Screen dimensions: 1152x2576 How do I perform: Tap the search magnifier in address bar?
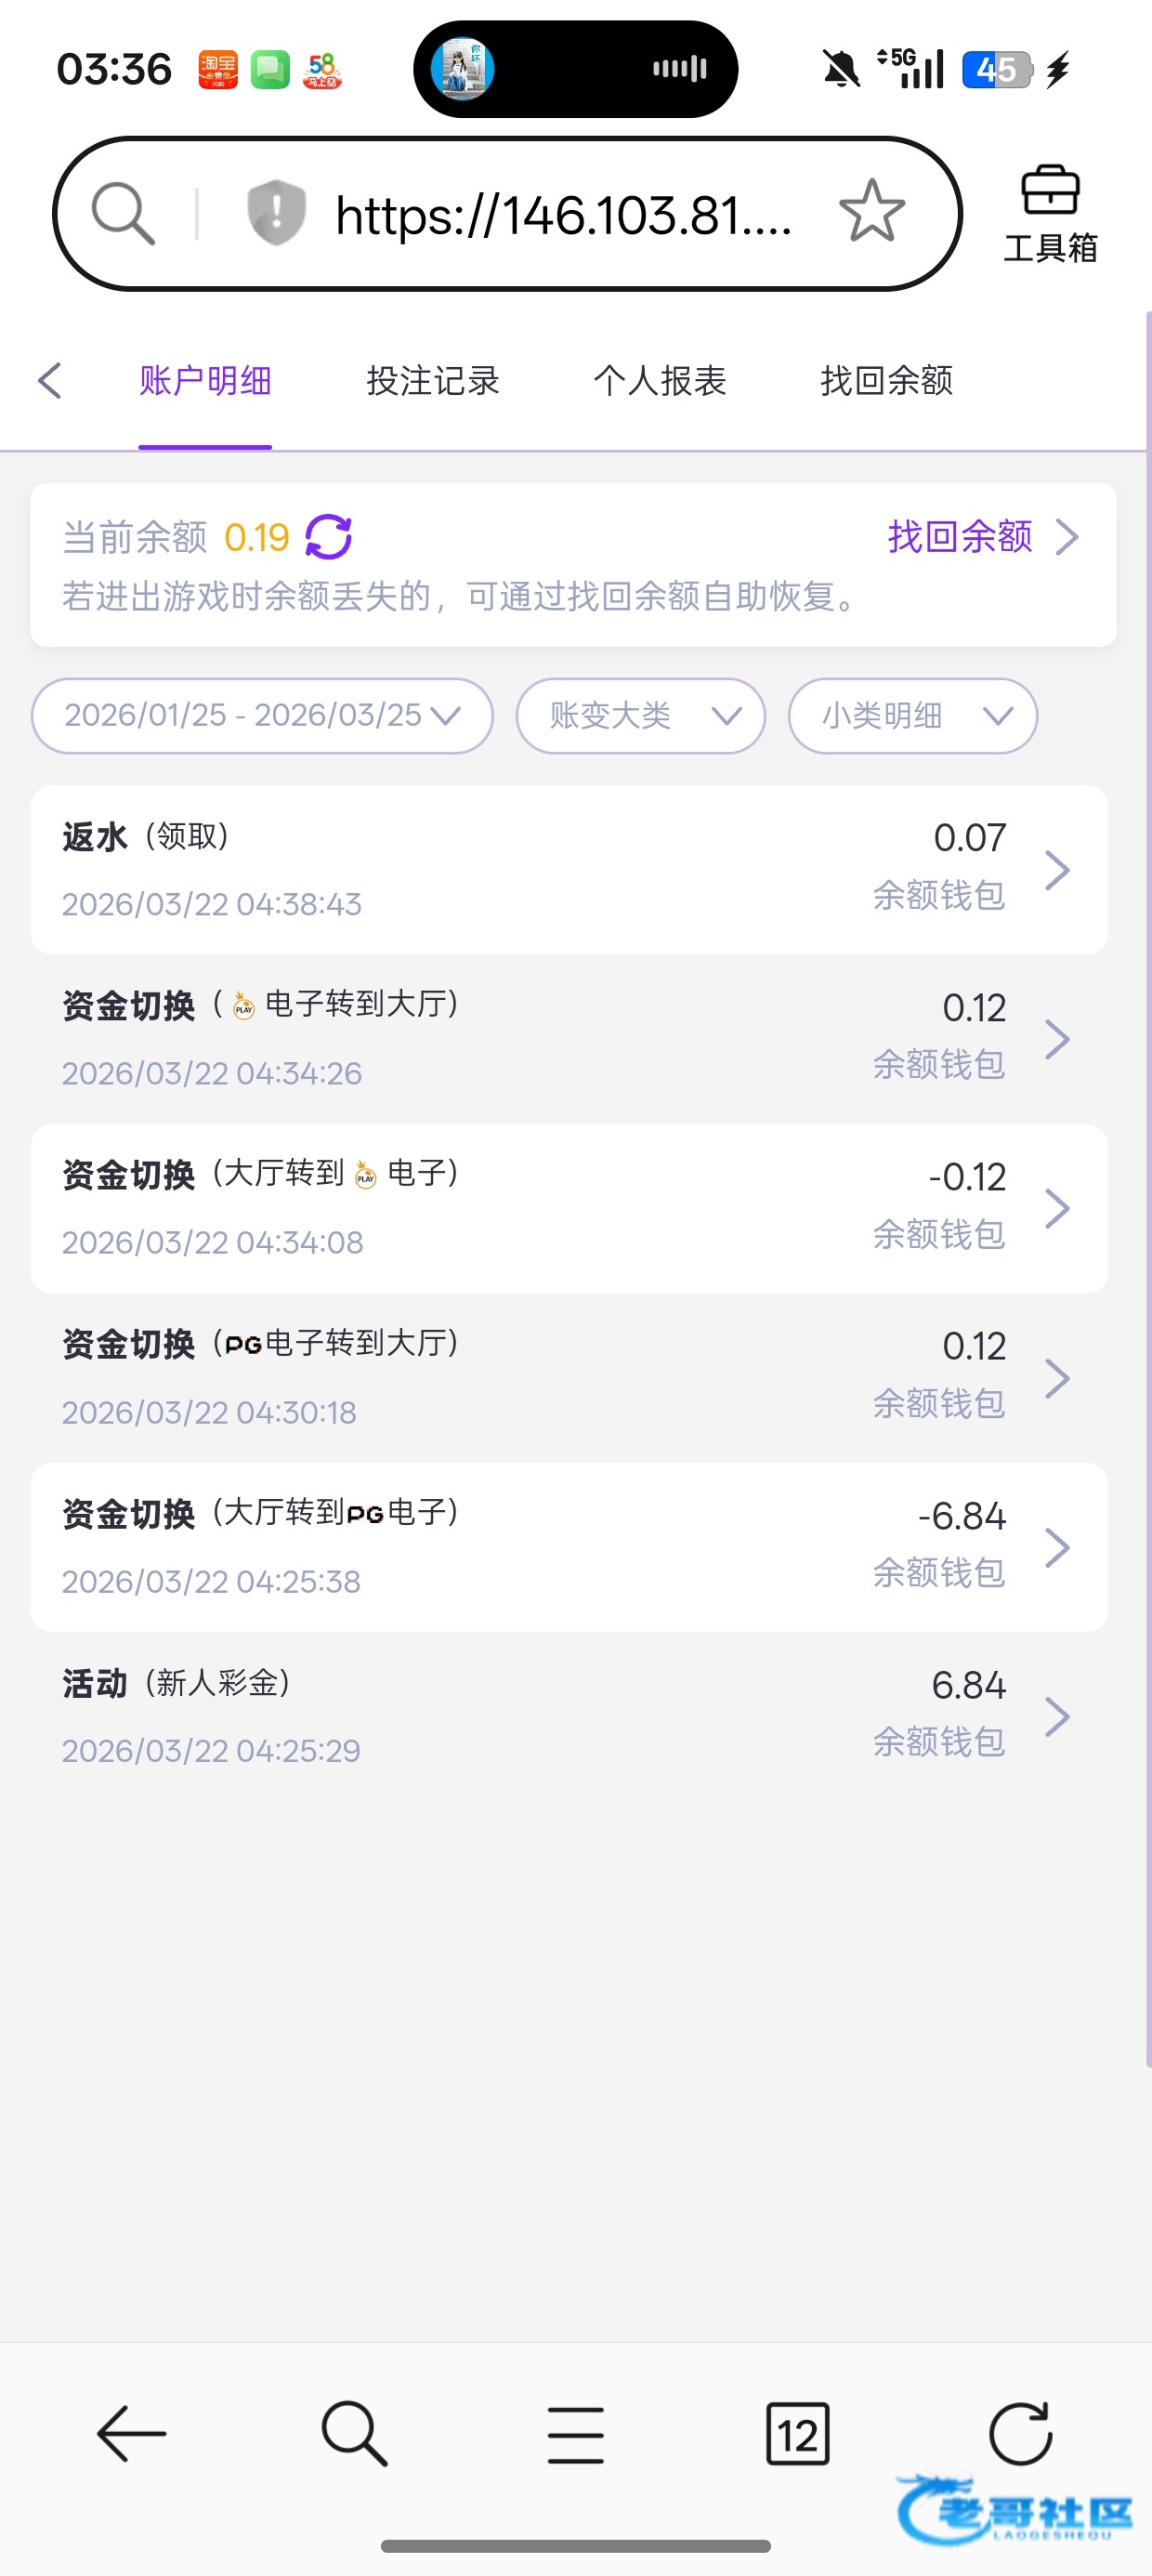click(123, 212)
